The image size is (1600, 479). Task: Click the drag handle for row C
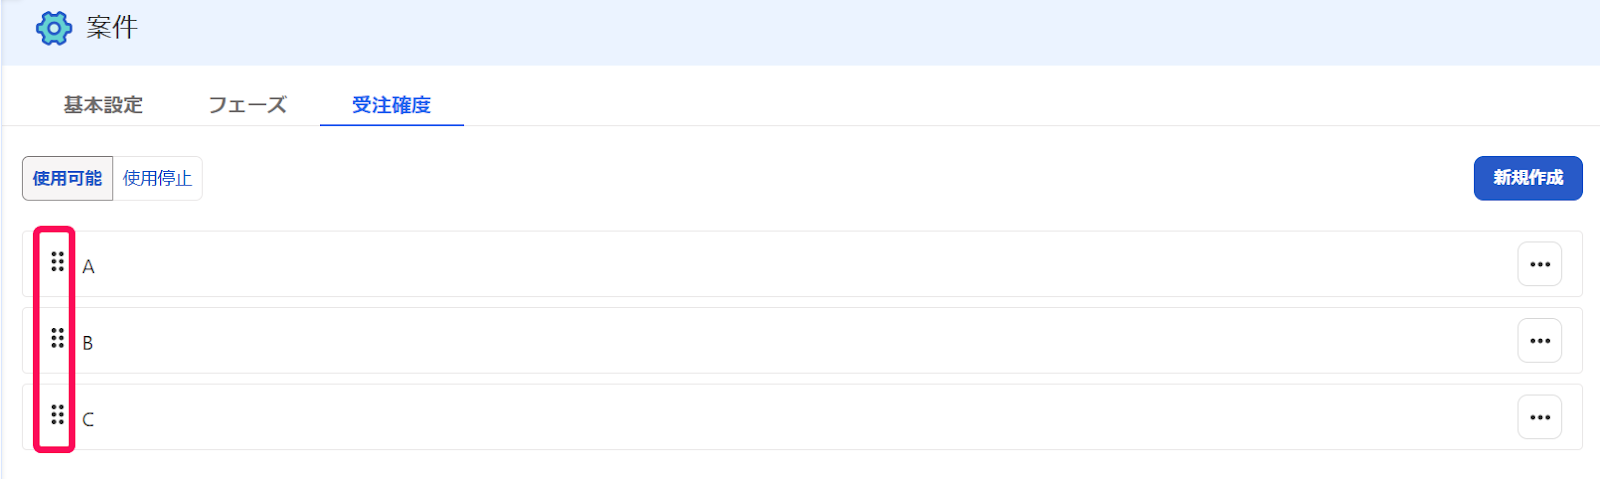click(58, 414)
